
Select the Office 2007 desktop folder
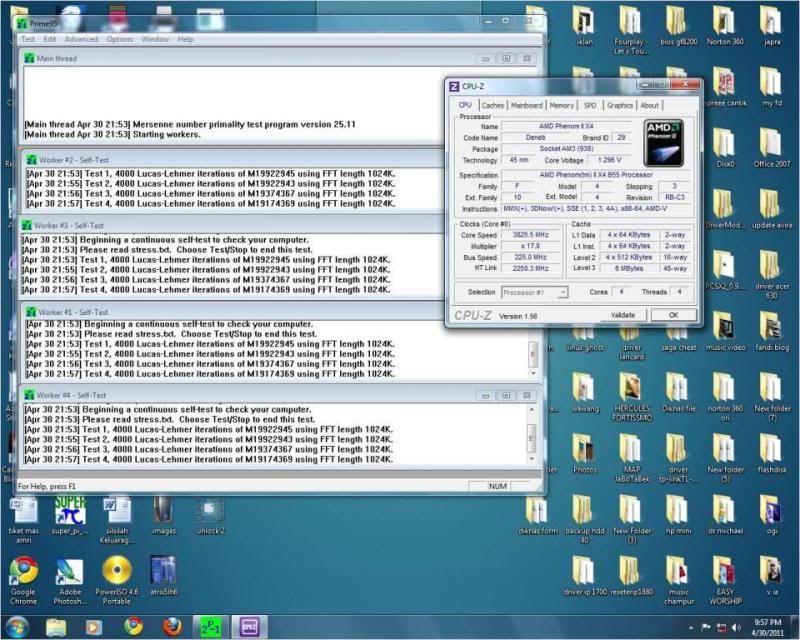[x=772, y=148]
